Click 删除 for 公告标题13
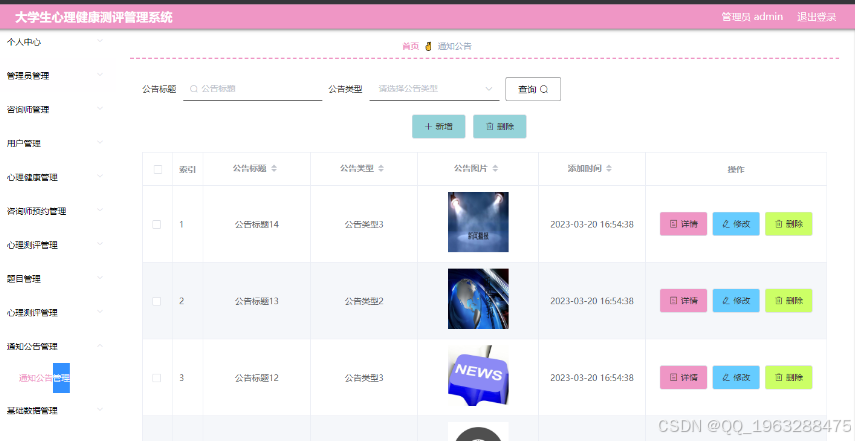This screenshot has width=855, height=441. 788,300
